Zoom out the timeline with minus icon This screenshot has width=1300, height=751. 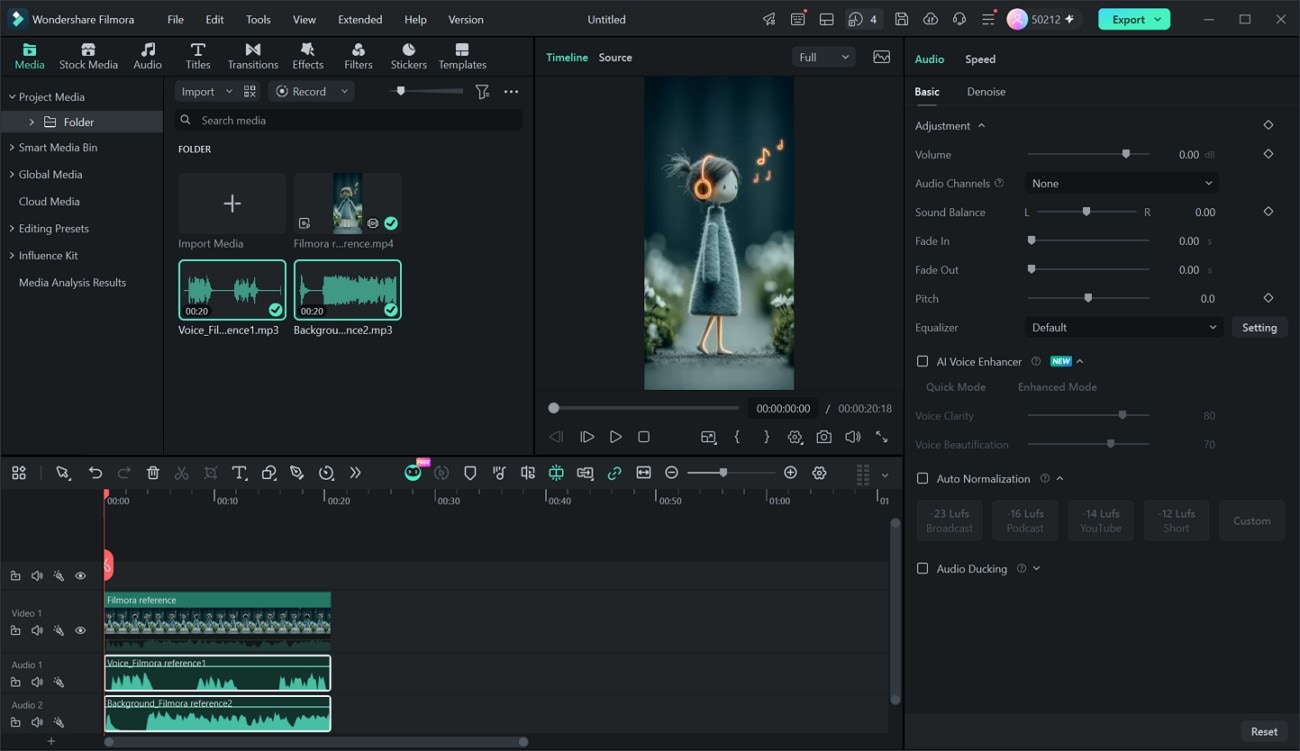(x=672, y=473)
